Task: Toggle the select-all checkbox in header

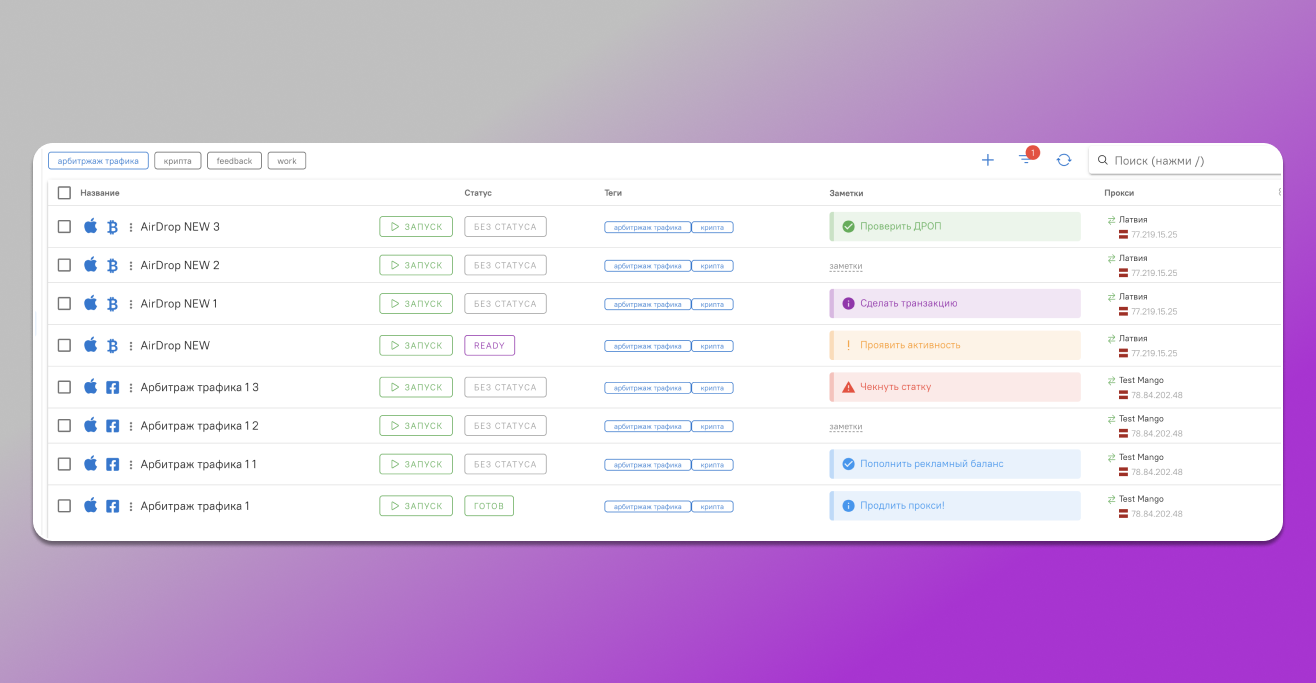Action: coord(64,193)
